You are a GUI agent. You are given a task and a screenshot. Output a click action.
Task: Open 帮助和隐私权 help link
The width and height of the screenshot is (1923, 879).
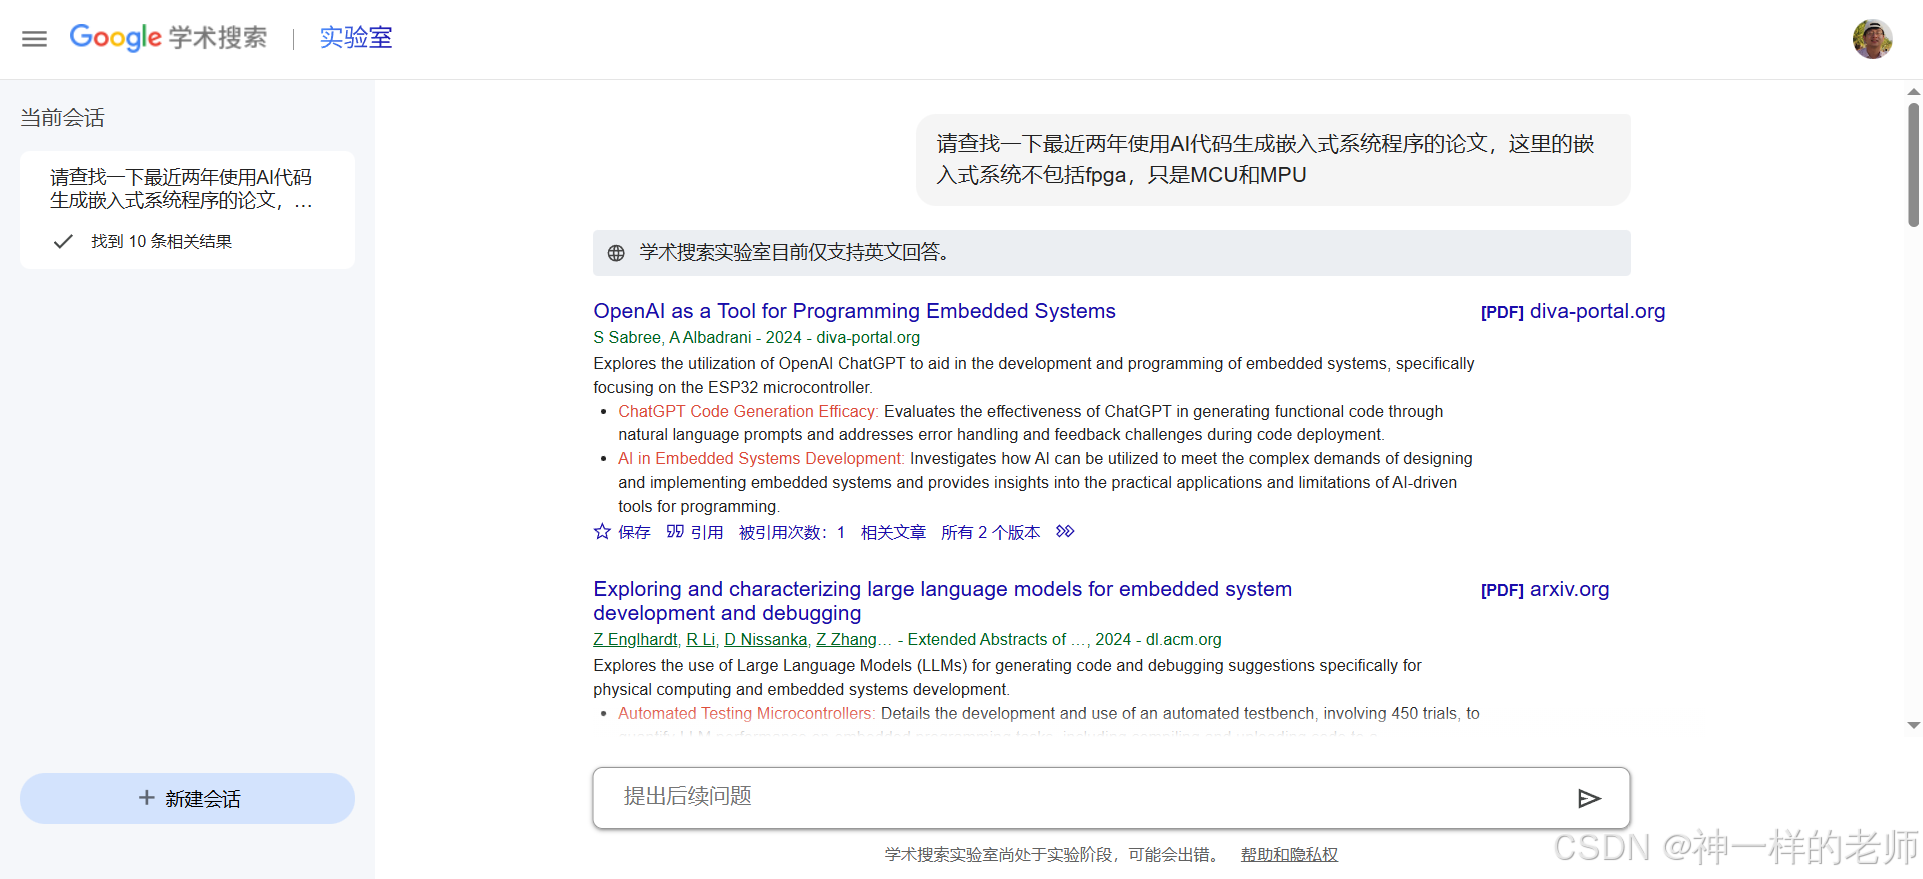(1289, 855)
